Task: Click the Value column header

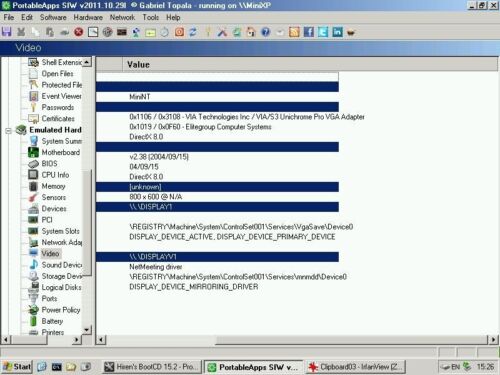Action: click(x=310, y=64)
